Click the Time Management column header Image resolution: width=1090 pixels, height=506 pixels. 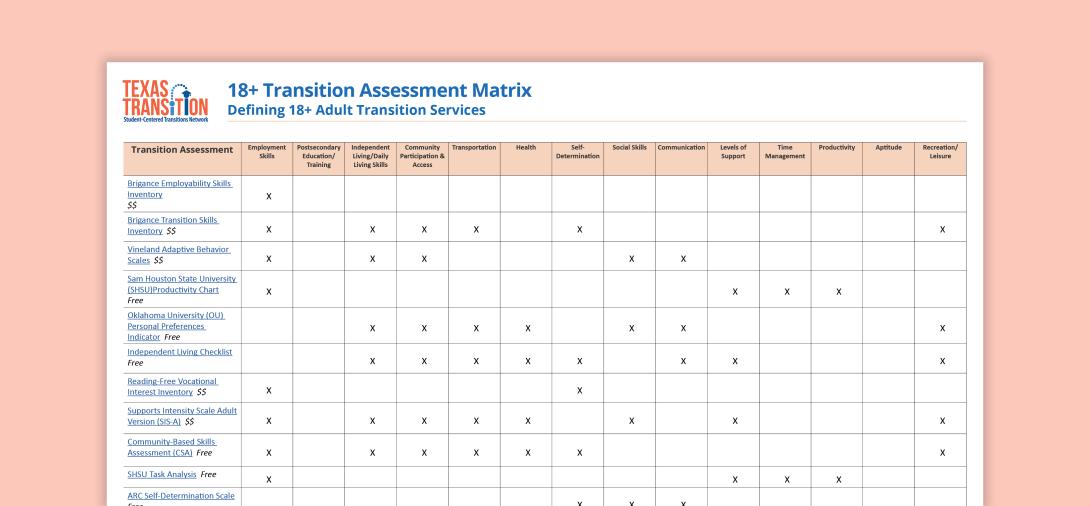[x=785, y=152]
